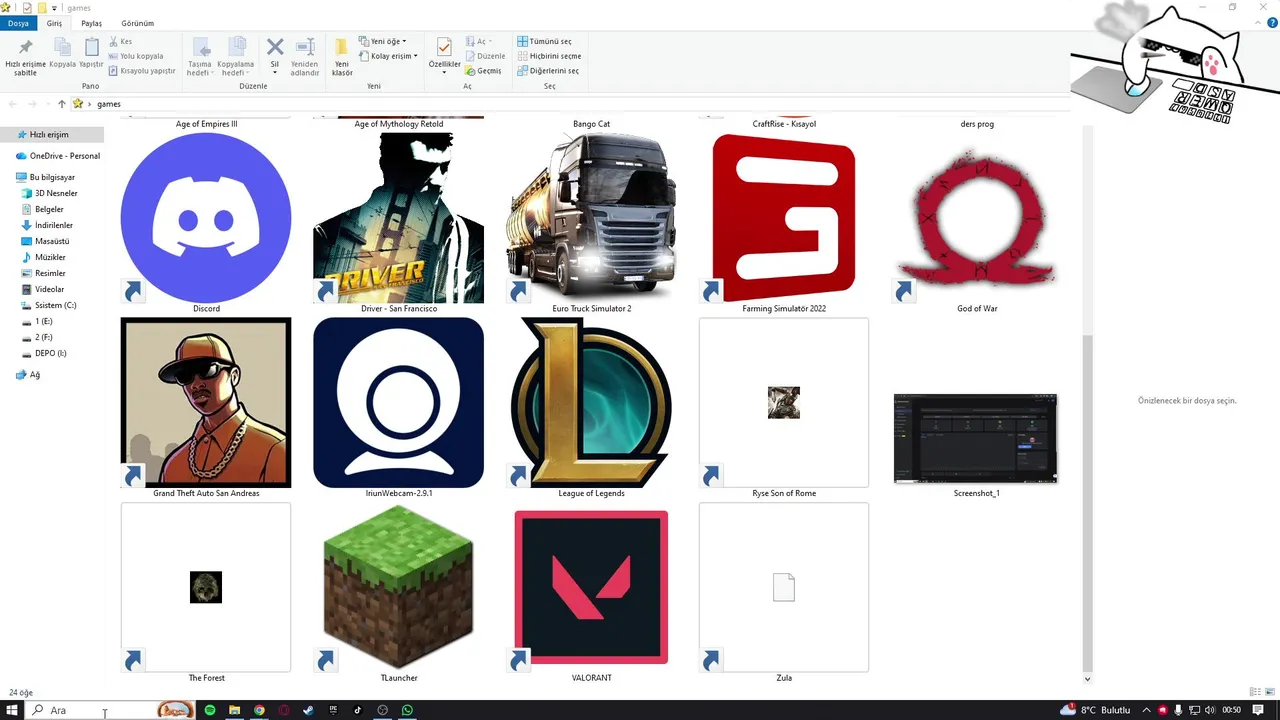Click Tümünü seç
Image resolution: width=1280 pixels, height=720 pixels.
pos(545,42)
